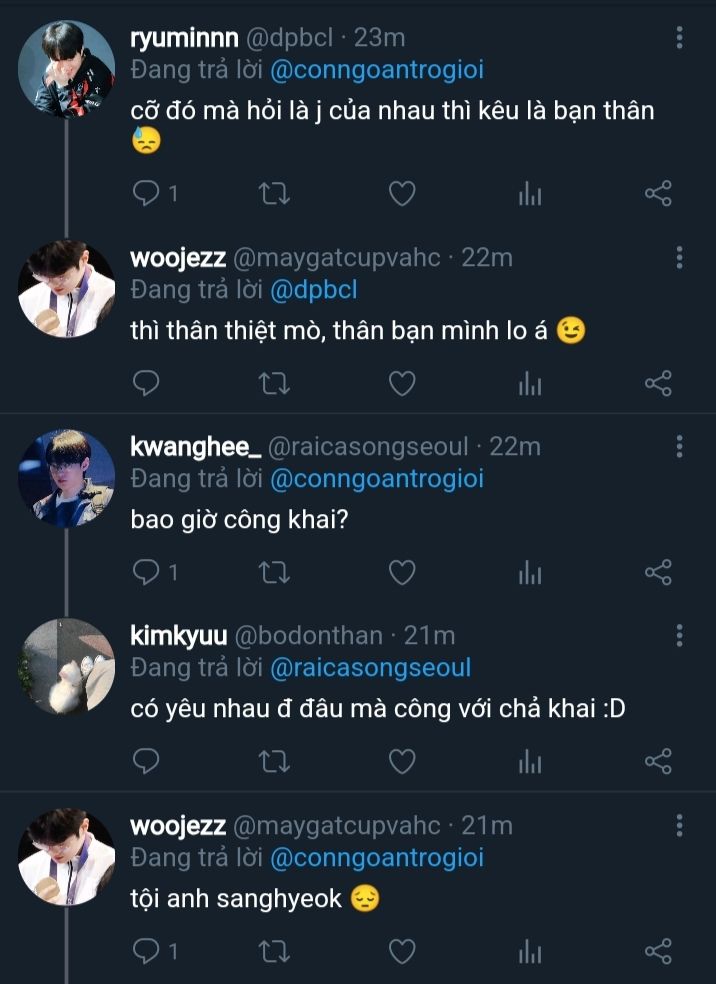The image size is (716, 984).
Task: Like kimkyuu's tweet
Action: (401, 762)
